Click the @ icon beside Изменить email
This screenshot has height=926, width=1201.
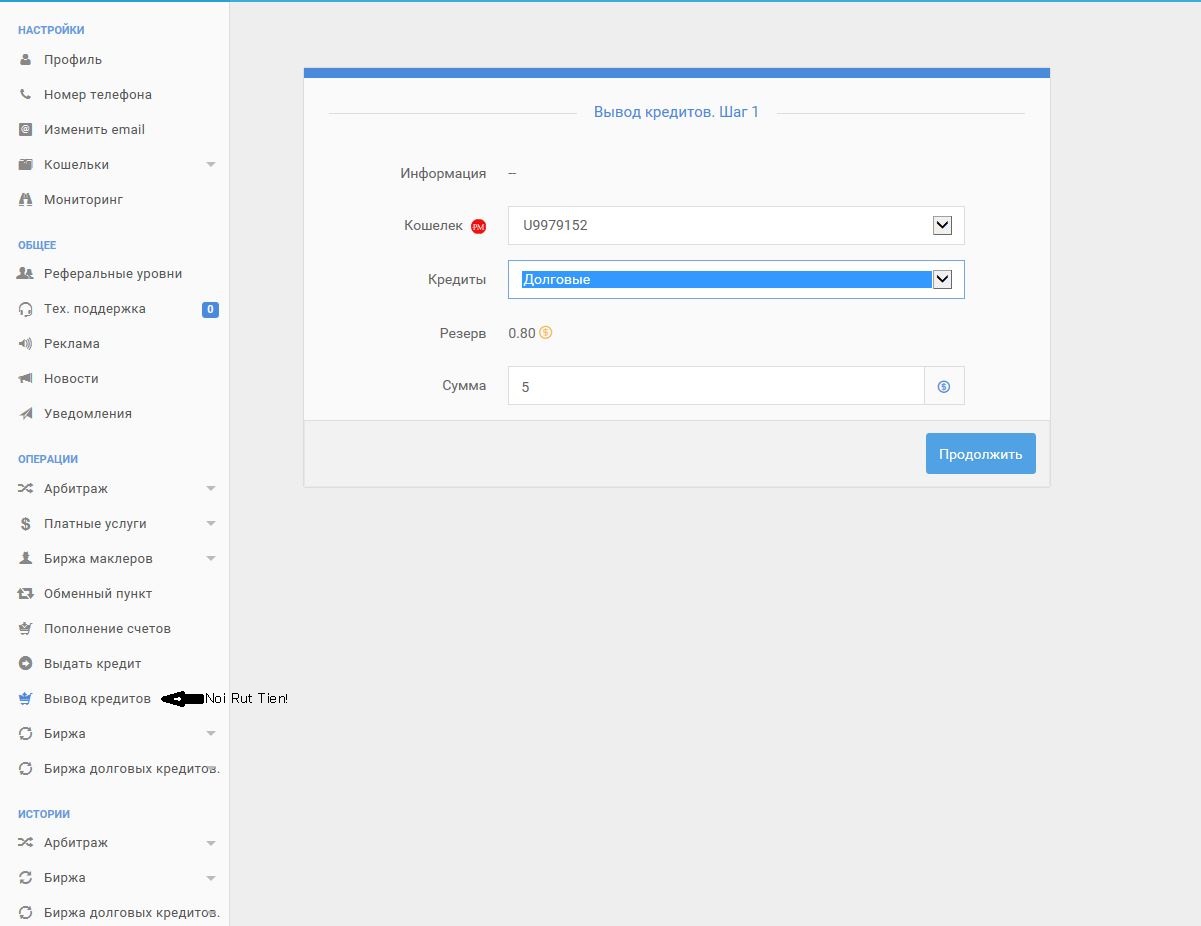[x=26, y=130]
